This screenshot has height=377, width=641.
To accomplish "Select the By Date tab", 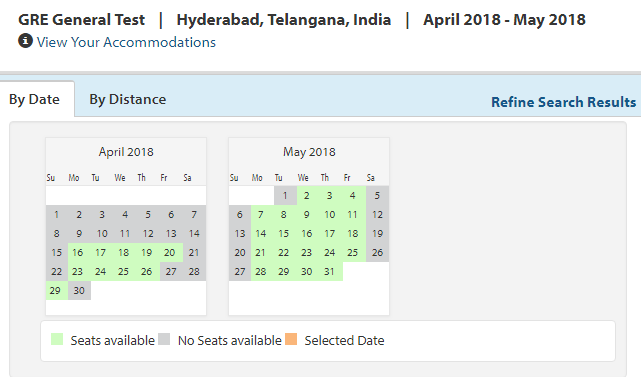I will point(34,99).
